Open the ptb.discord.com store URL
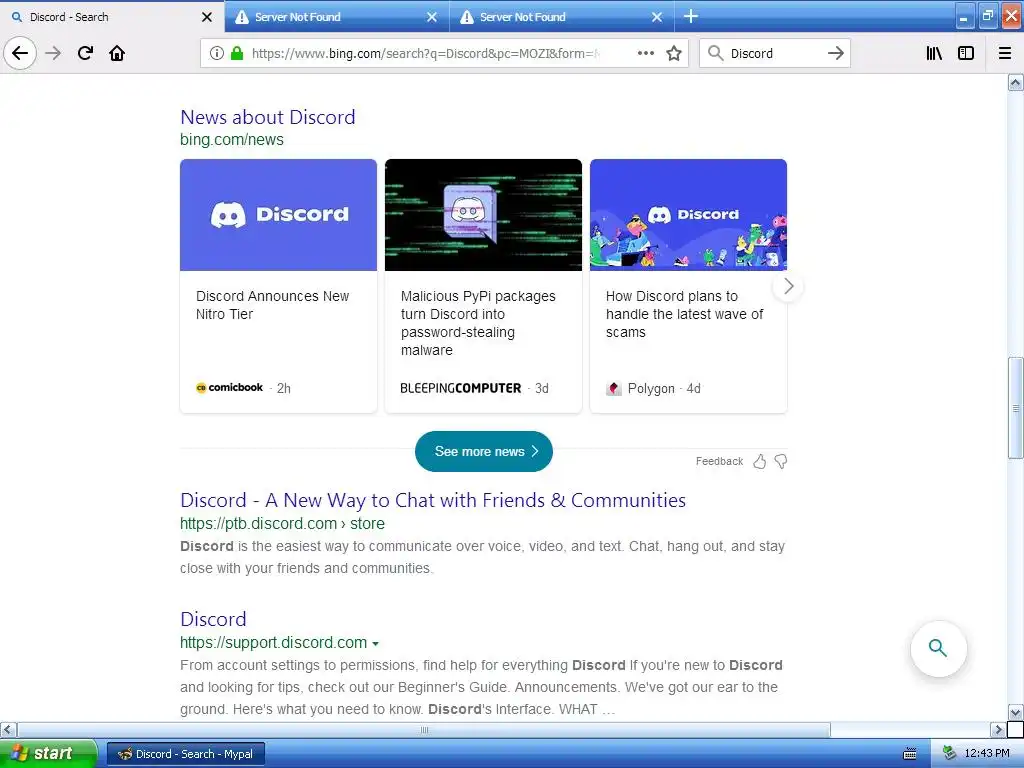The image size is (1024, 768). click(x=282, y=523)
